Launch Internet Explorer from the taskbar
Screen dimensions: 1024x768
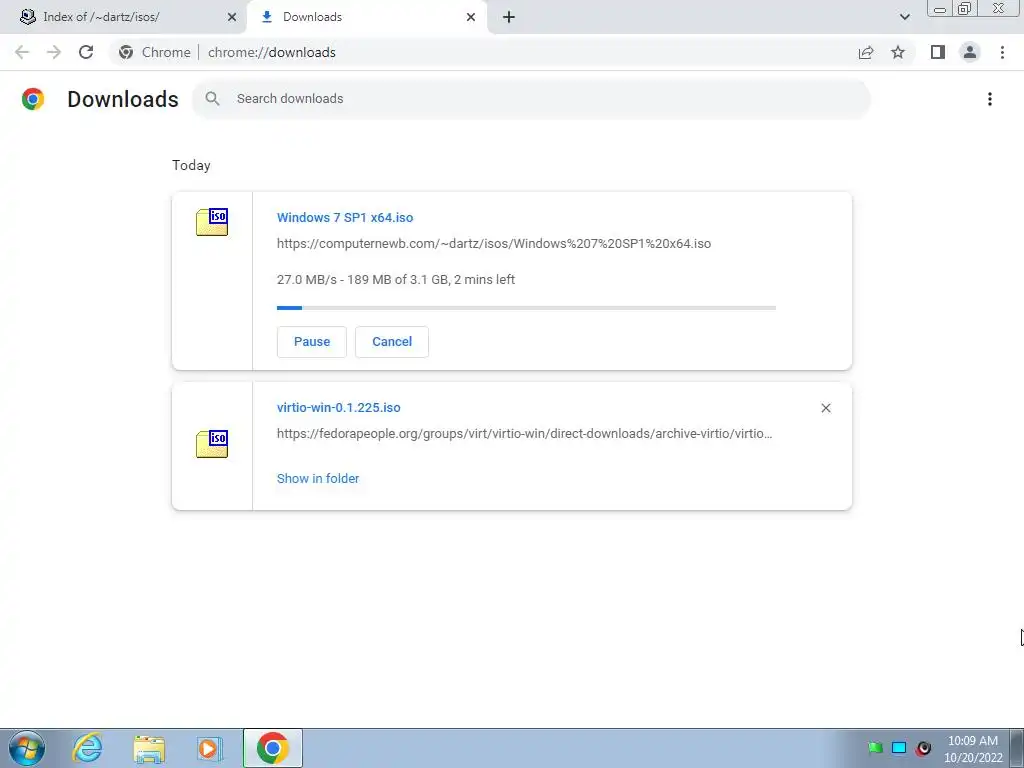click(x=88, y=748)
